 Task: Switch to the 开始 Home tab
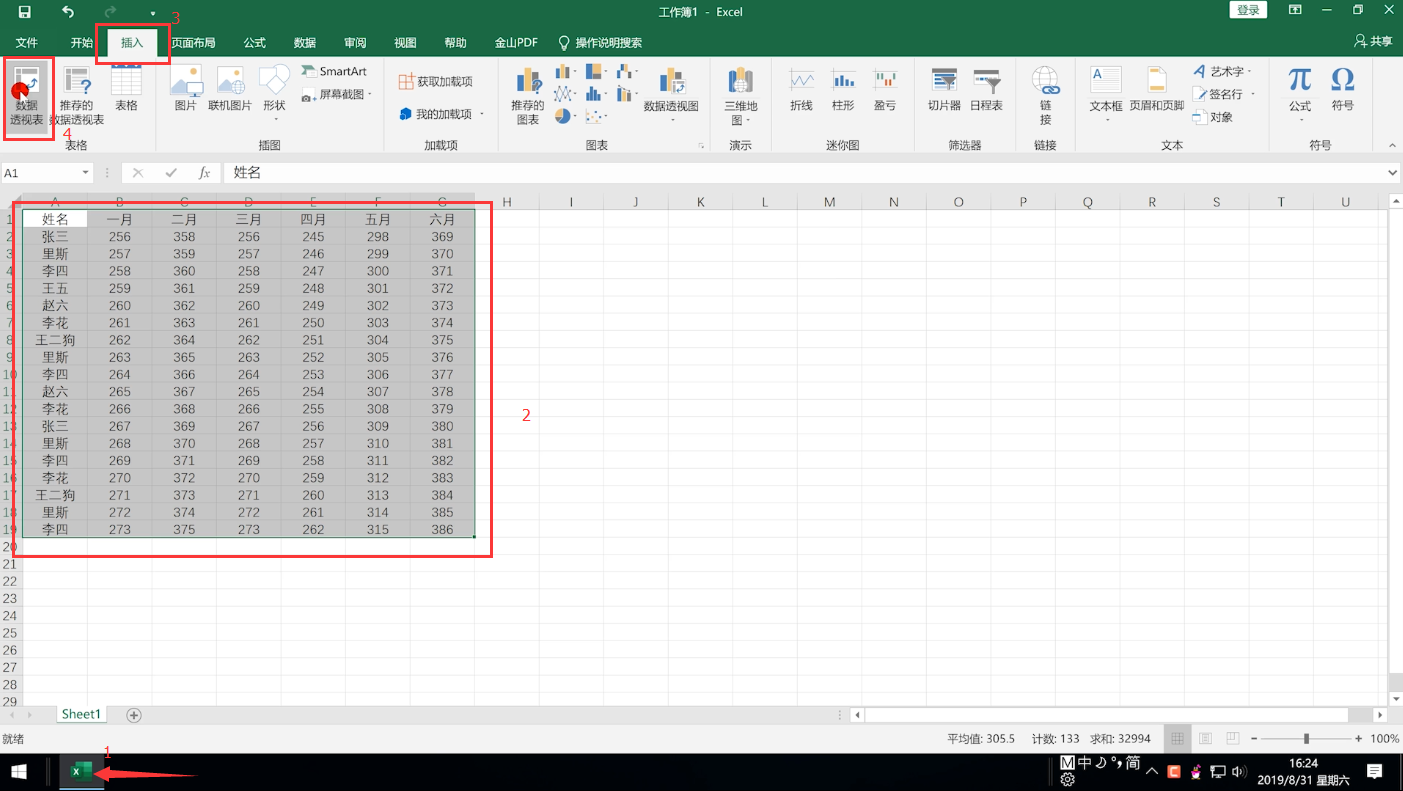(x=82, y=42)
